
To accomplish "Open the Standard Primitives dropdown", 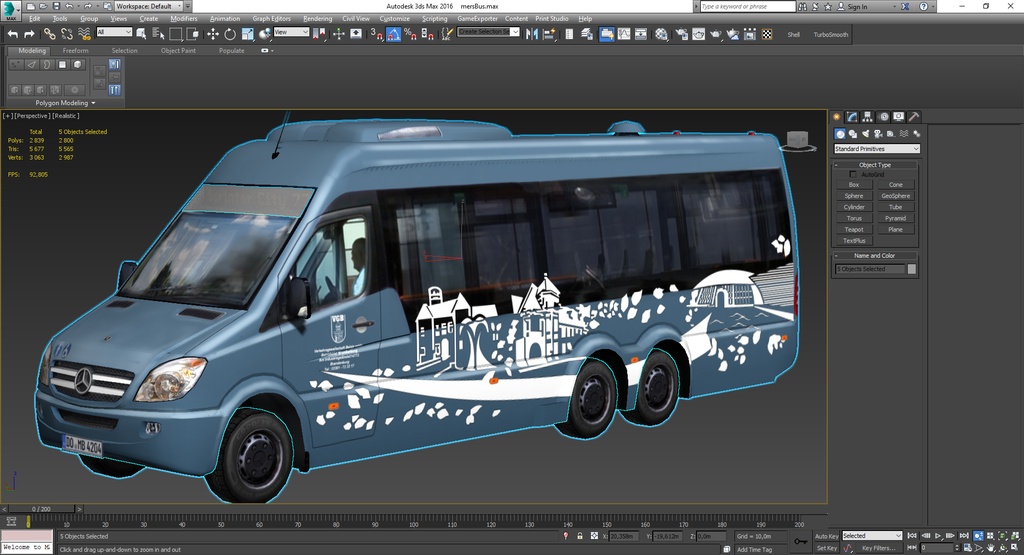I will (876, 149).
